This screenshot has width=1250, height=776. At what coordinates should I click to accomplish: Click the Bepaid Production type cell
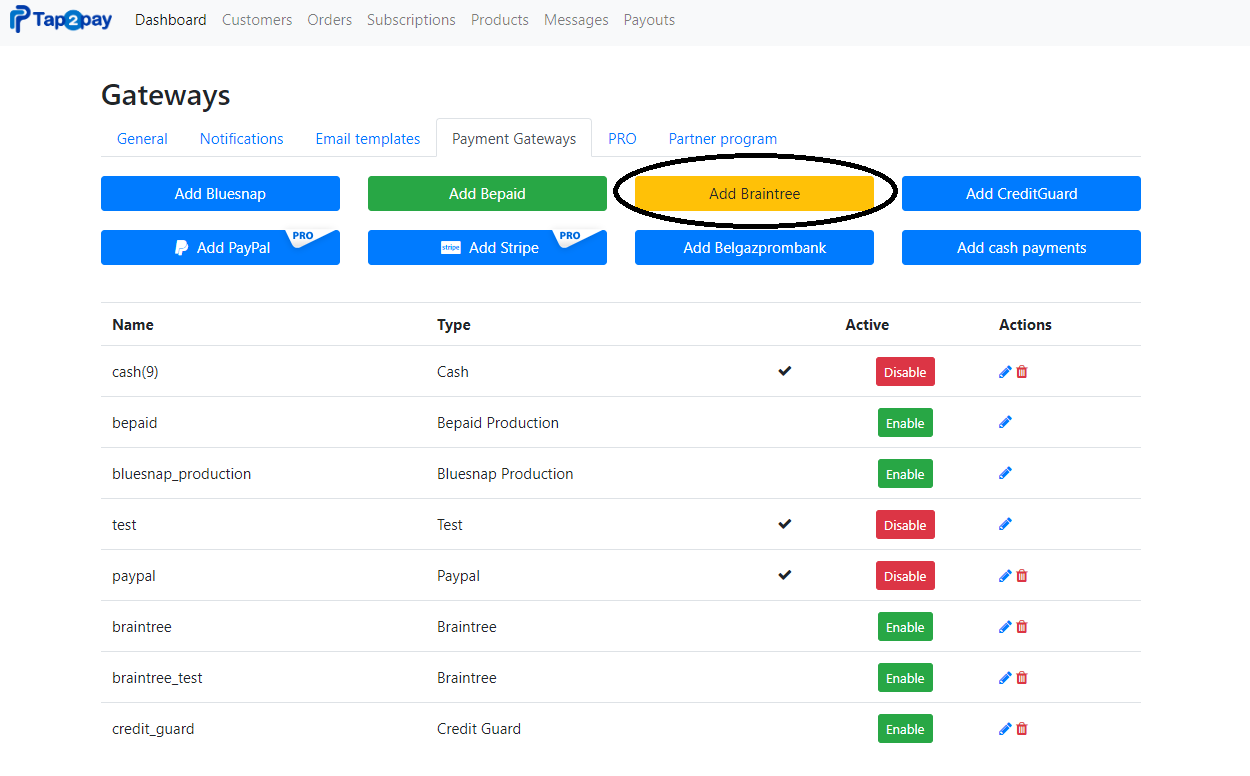pyautogui.click(x=498, y=423)
